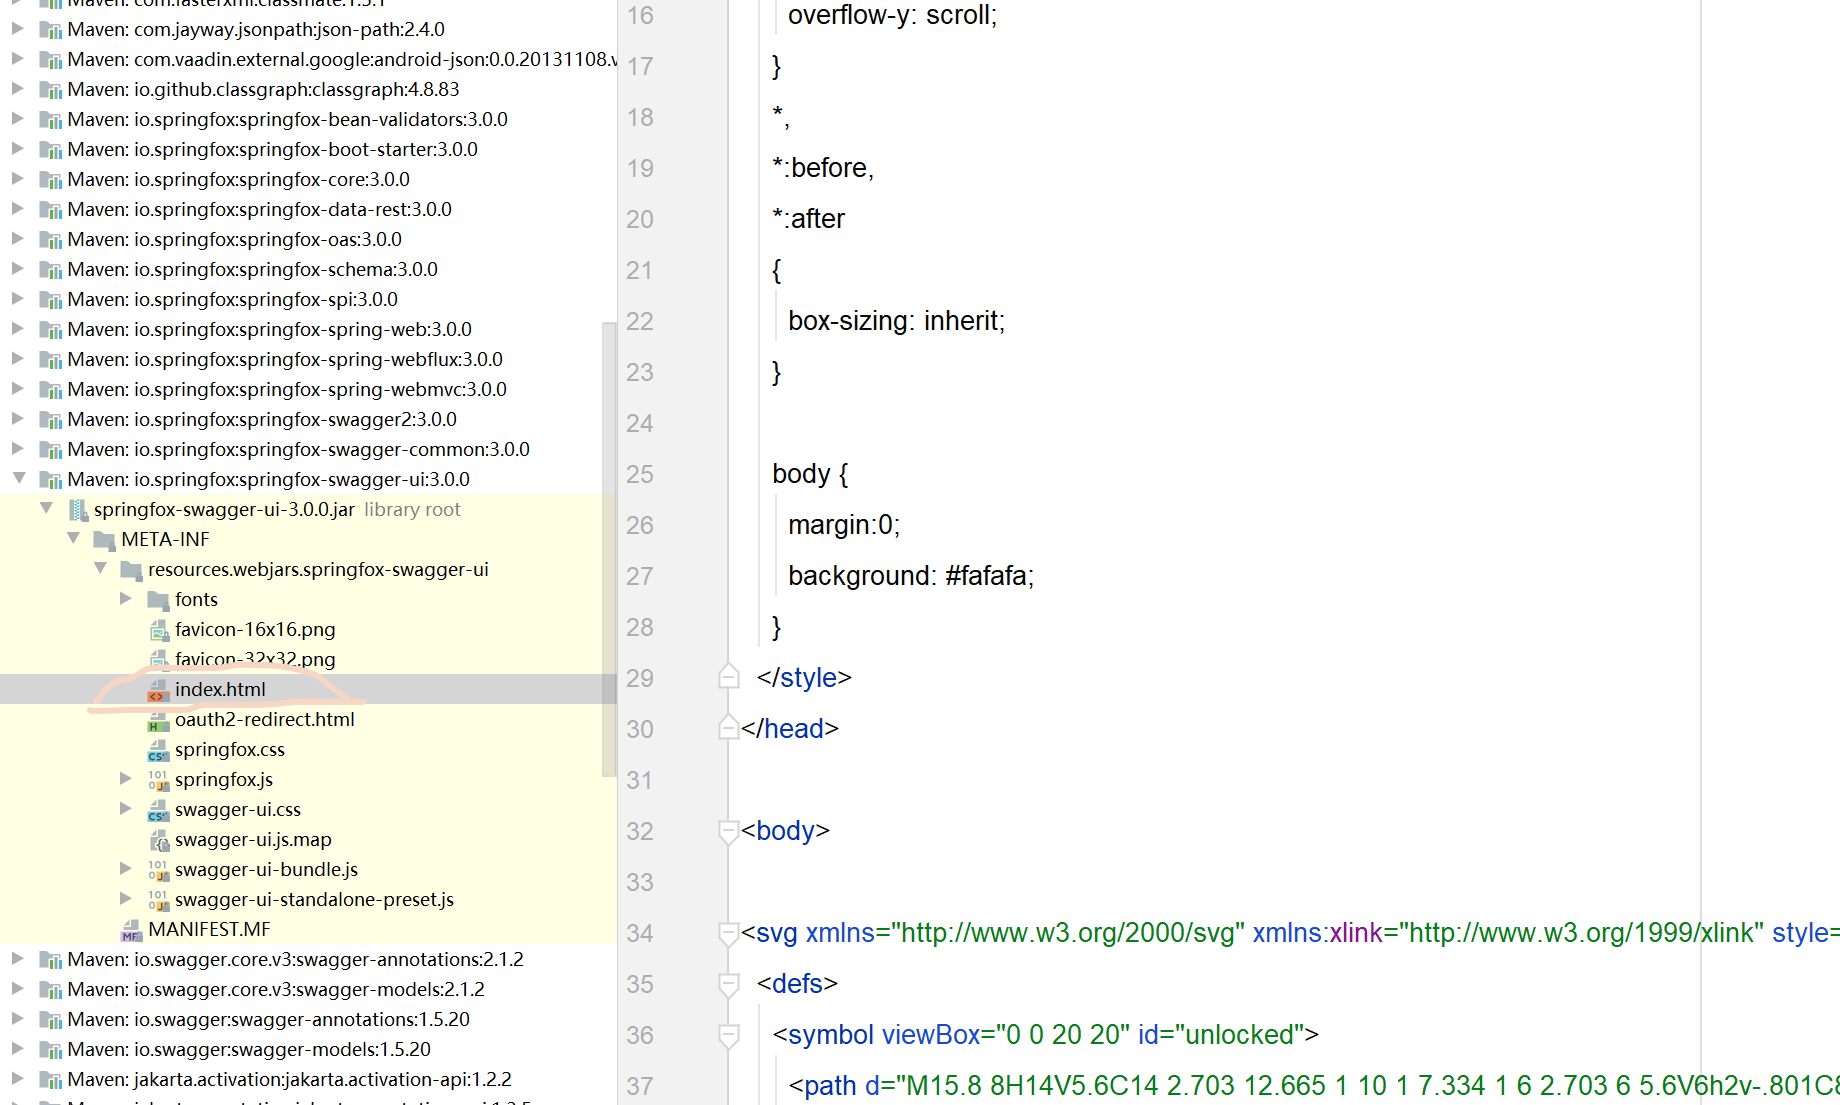The height and width of the screenshot is (1105, 1840).
Task: Fold the closing style tag at line 29
Action: click(x=729, y=677)
